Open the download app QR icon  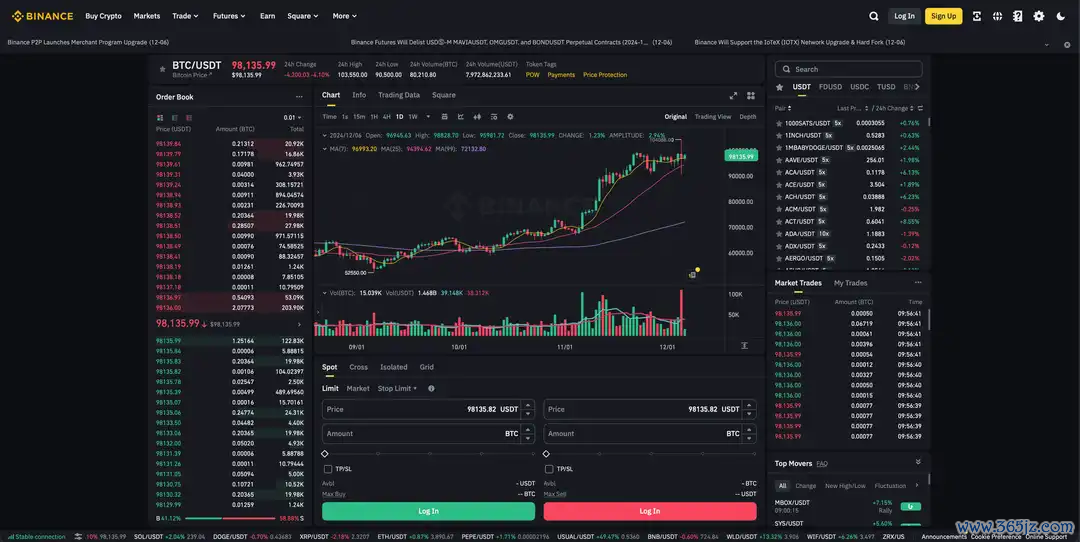[x=977, y=16]
